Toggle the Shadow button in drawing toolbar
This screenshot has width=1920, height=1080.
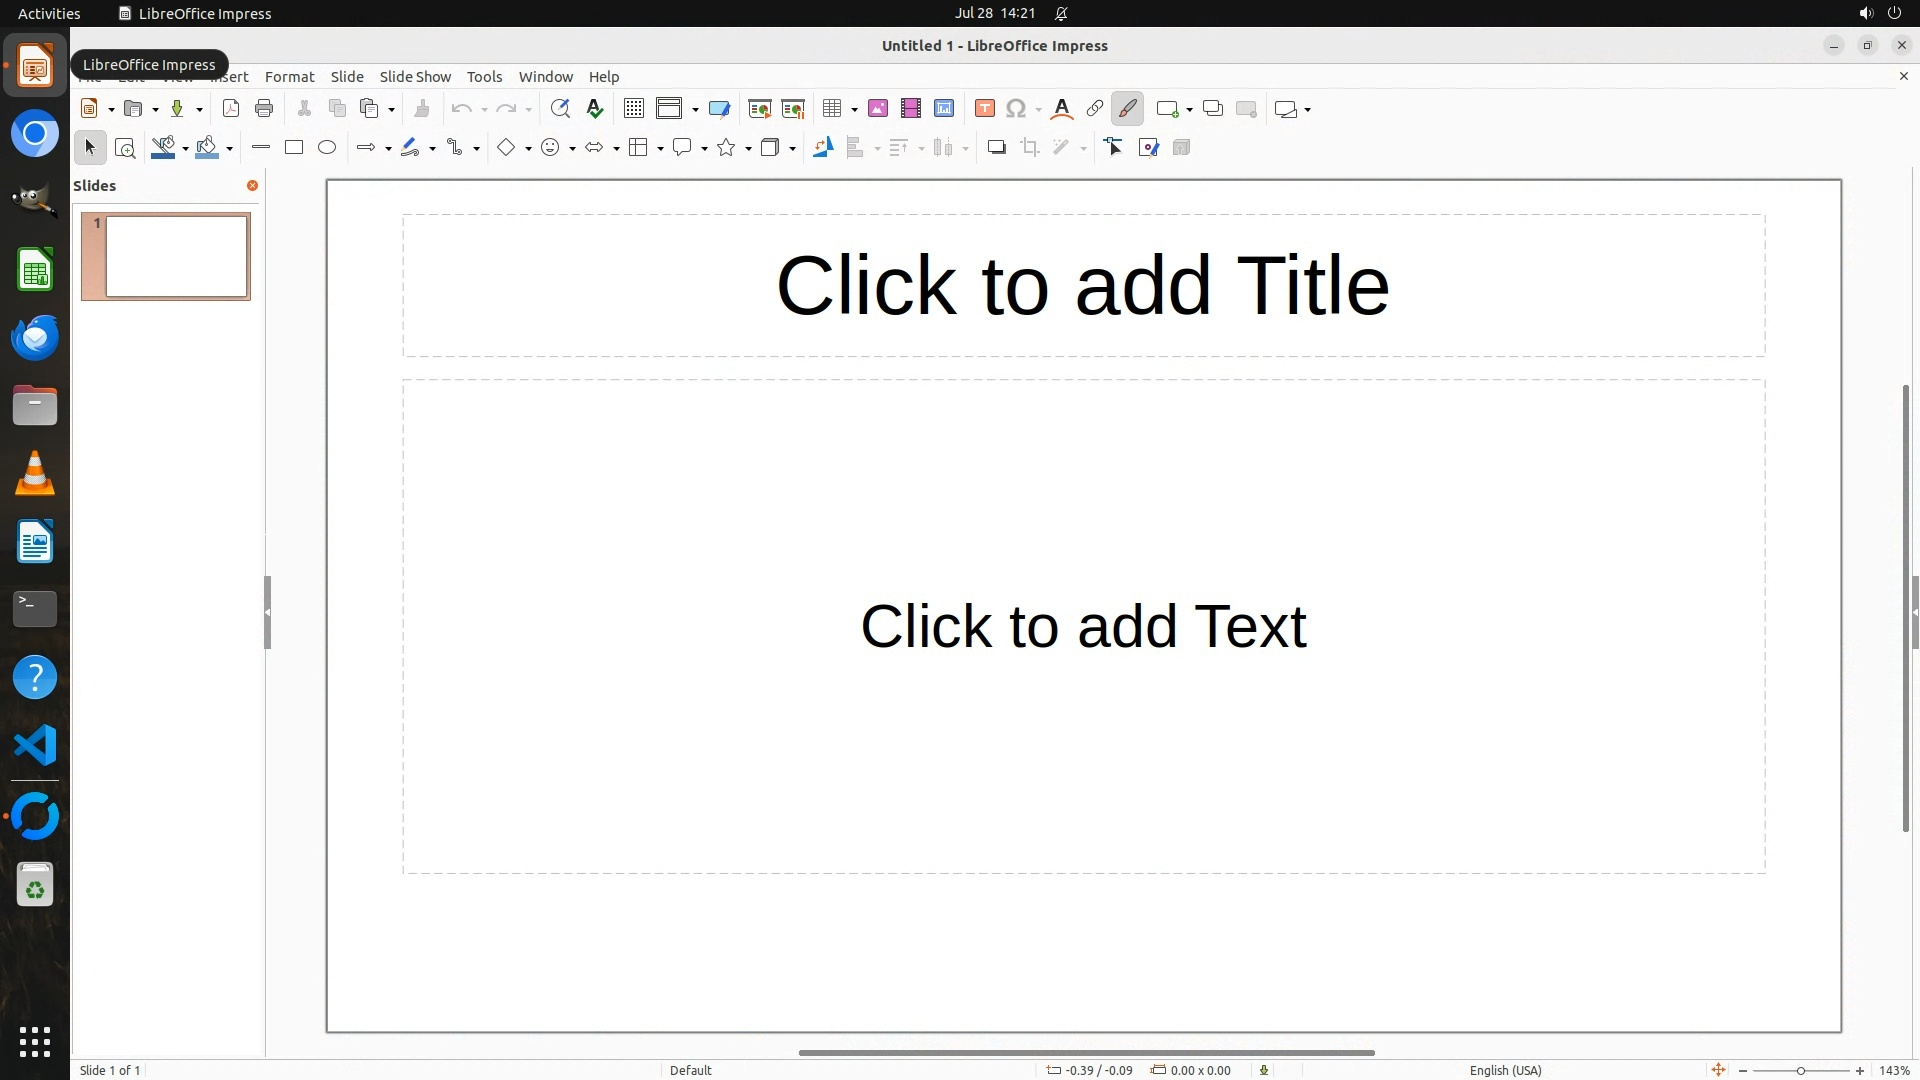pyautogui.click(x=996, y=148)
